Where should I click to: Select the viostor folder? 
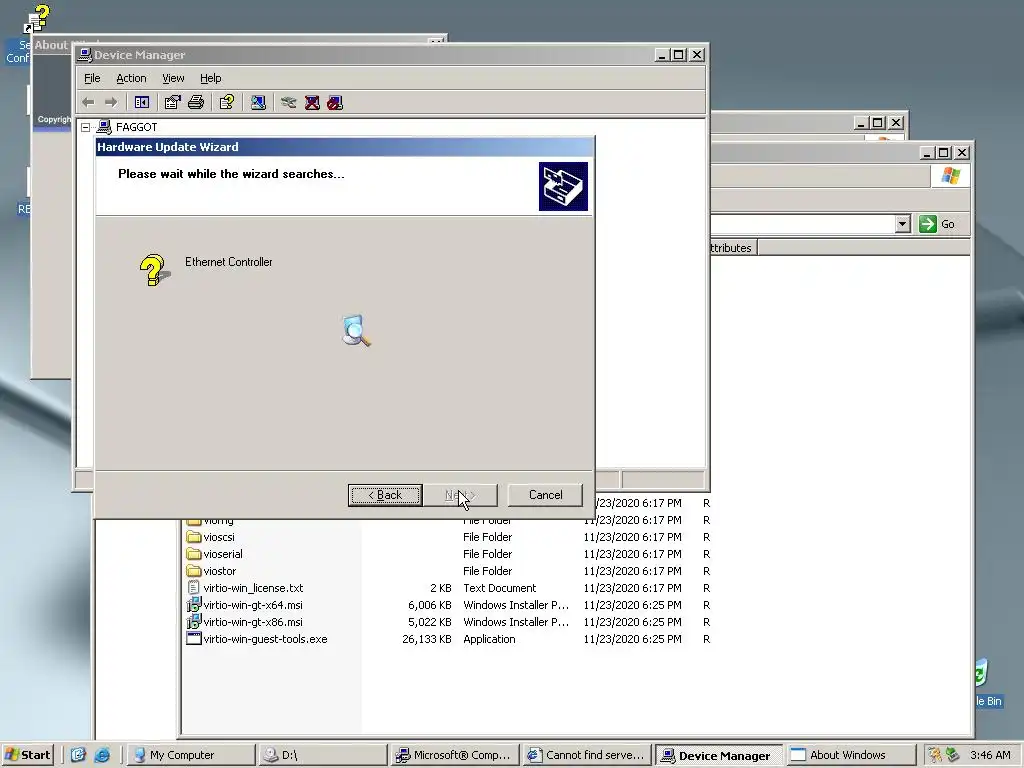click(219, 571)
